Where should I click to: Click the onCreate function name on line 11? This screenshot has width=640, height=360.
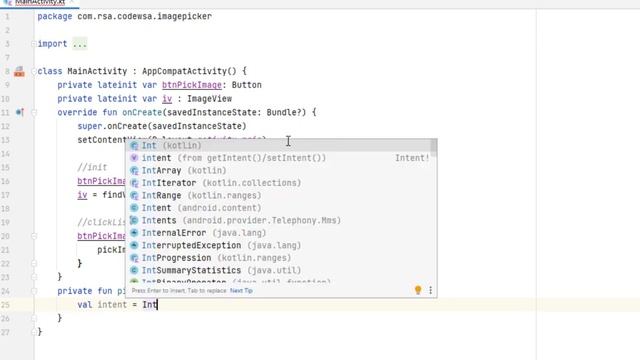(142, 112)
